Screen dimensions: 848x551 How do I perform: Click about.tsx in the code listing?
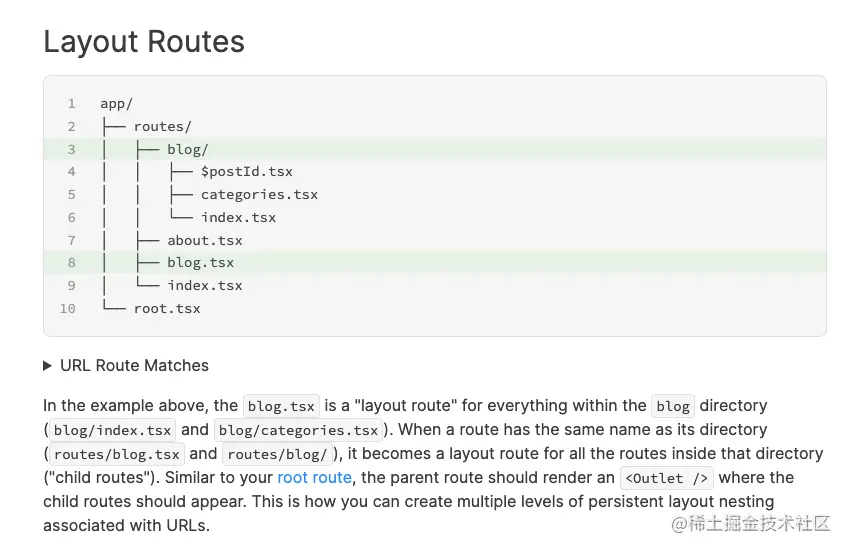click(x=204, y=240)
